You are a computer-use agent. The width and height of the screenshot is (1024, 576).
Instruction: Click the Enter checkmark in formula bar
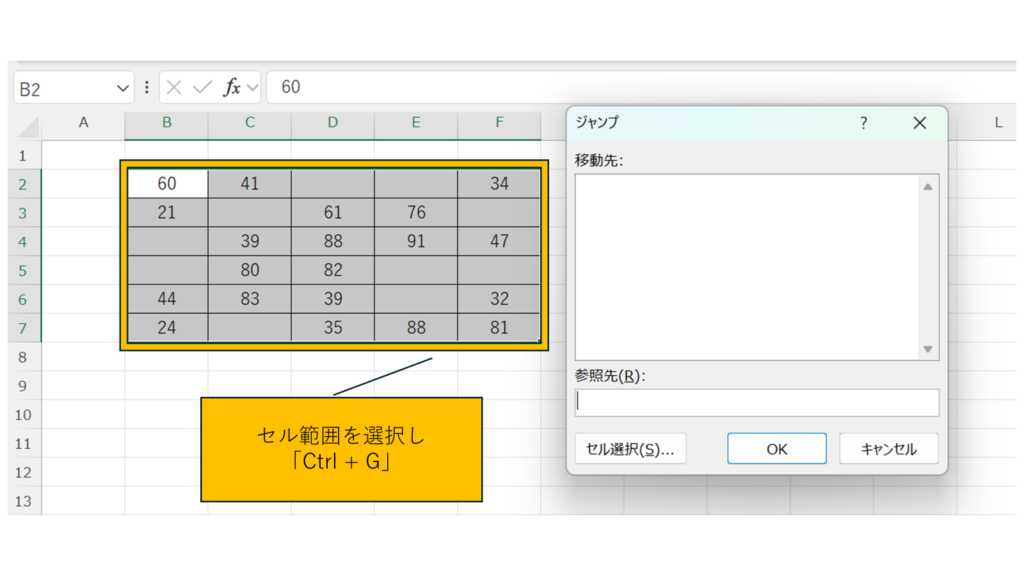(202, 88)
